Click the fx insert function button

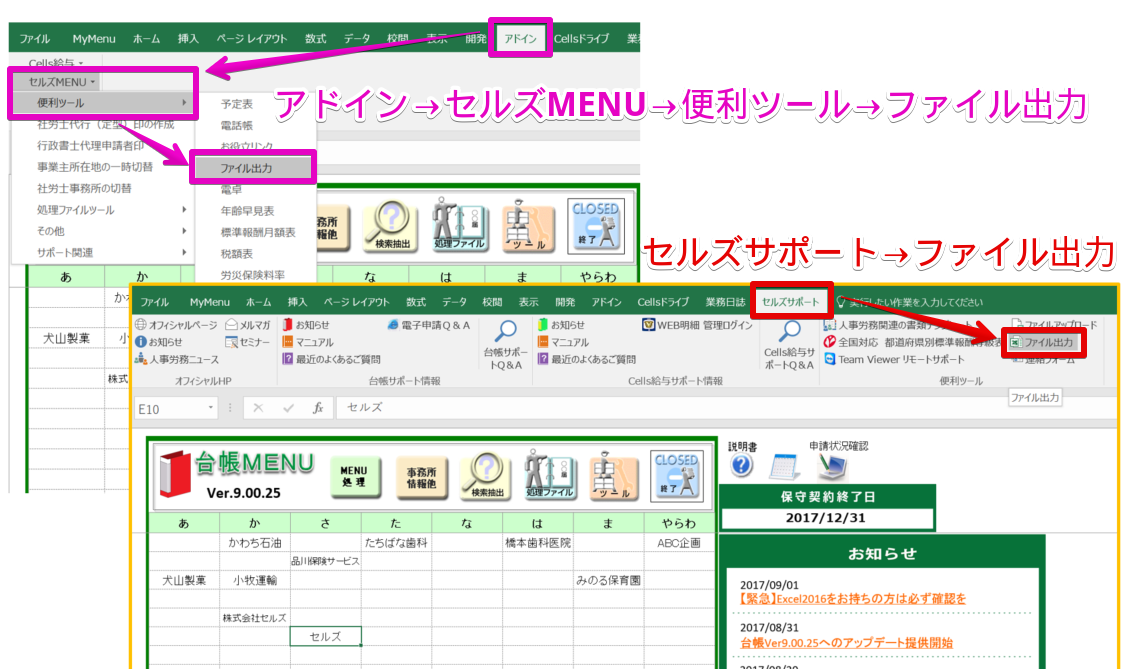318,407
